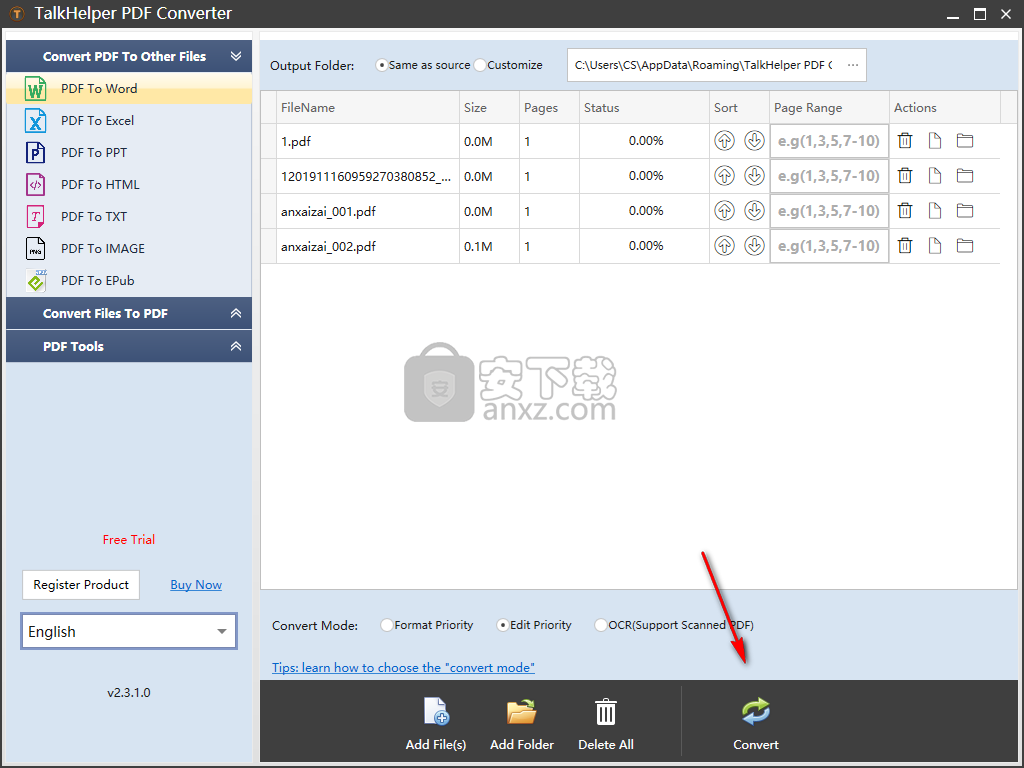
Task: Delete 1201911160959270380852 file row
Action: pos(904,176)
